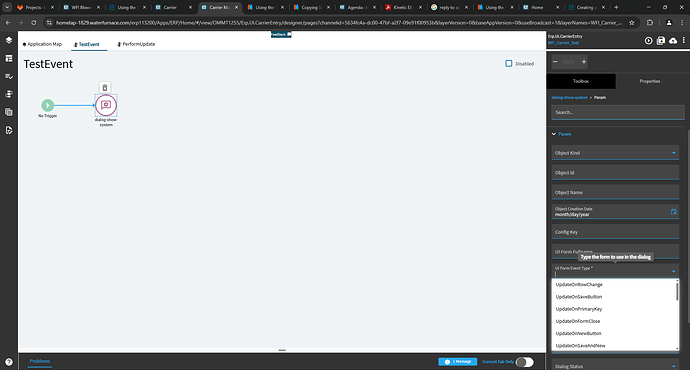Switch to the Home browser tab
This screenshot has width=690, height=370.
[x=540, y=7]
